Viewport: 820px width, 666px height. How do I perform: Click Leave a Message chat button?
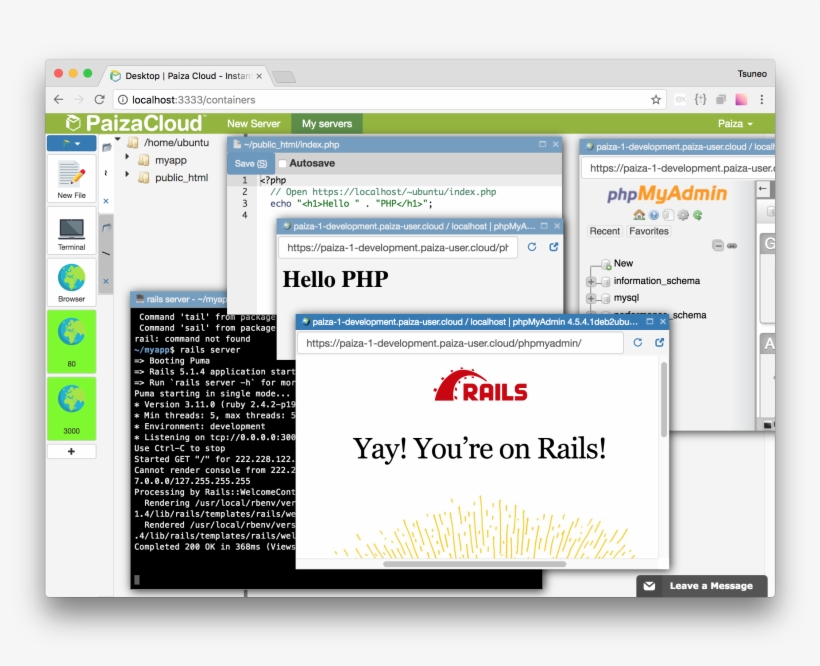point(702,586)
